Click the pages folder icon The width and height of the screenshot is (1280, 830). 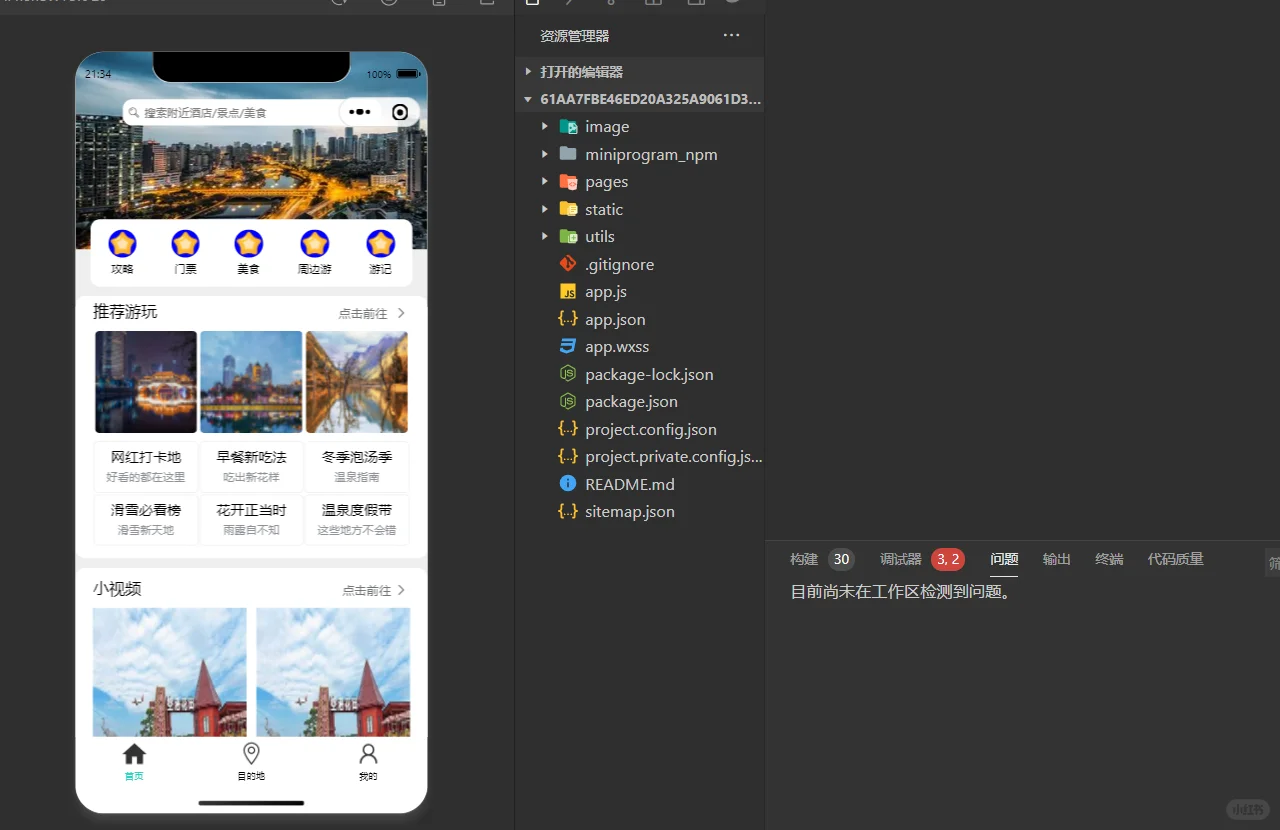coord(568,182)
